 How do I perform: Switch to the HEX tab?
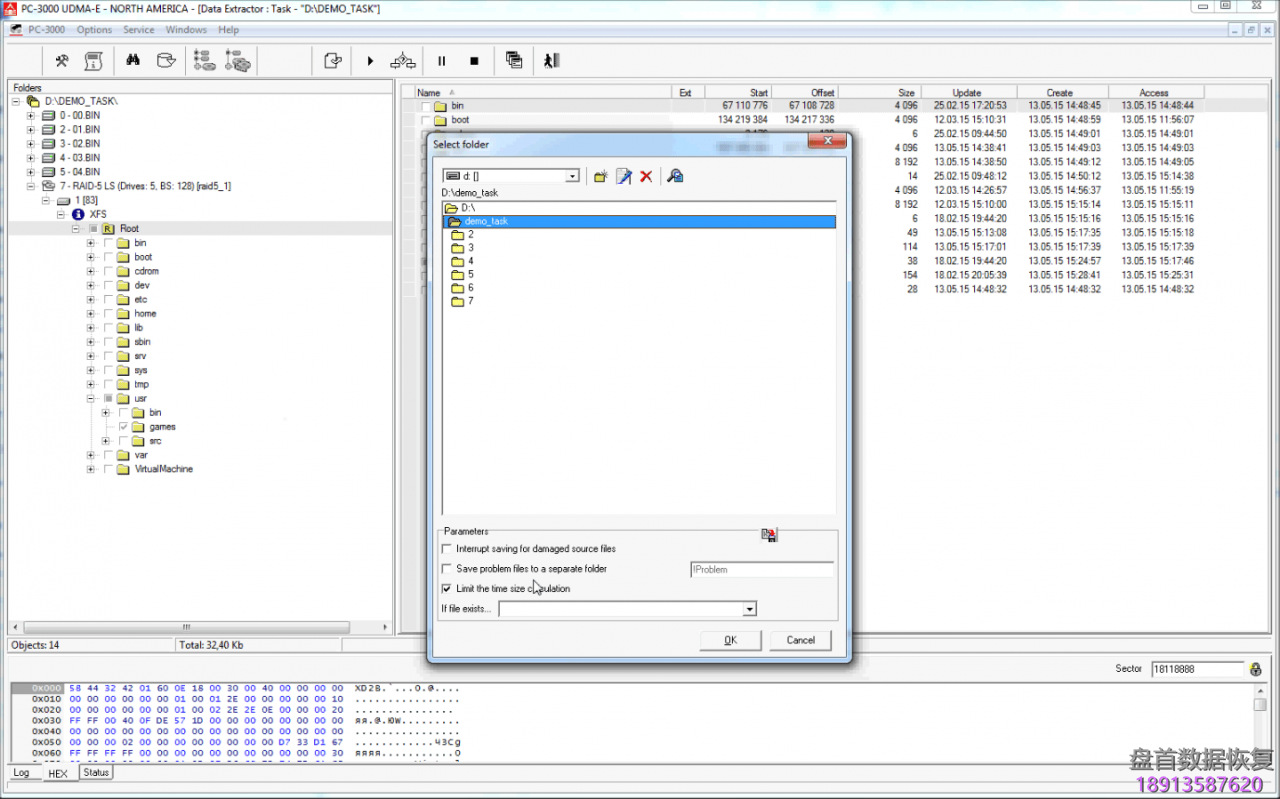point(58,772)
